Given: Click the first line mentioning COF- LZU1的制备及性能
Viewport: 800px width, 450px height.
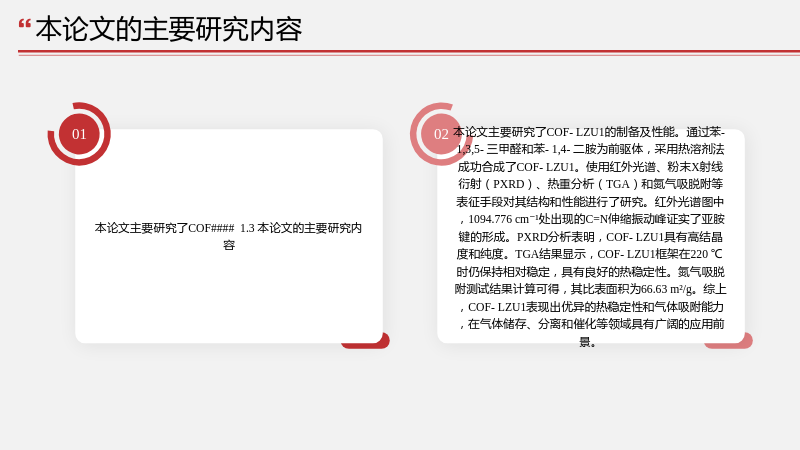Looking at the screenshot, I should pos(589,132).
